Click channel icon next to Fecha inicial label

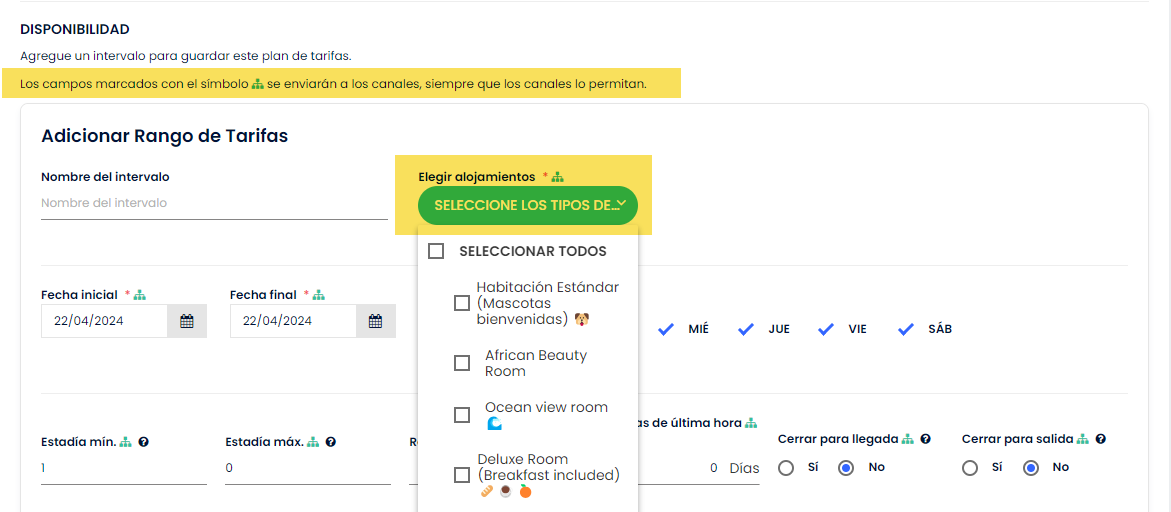click(x=140, y=295)
